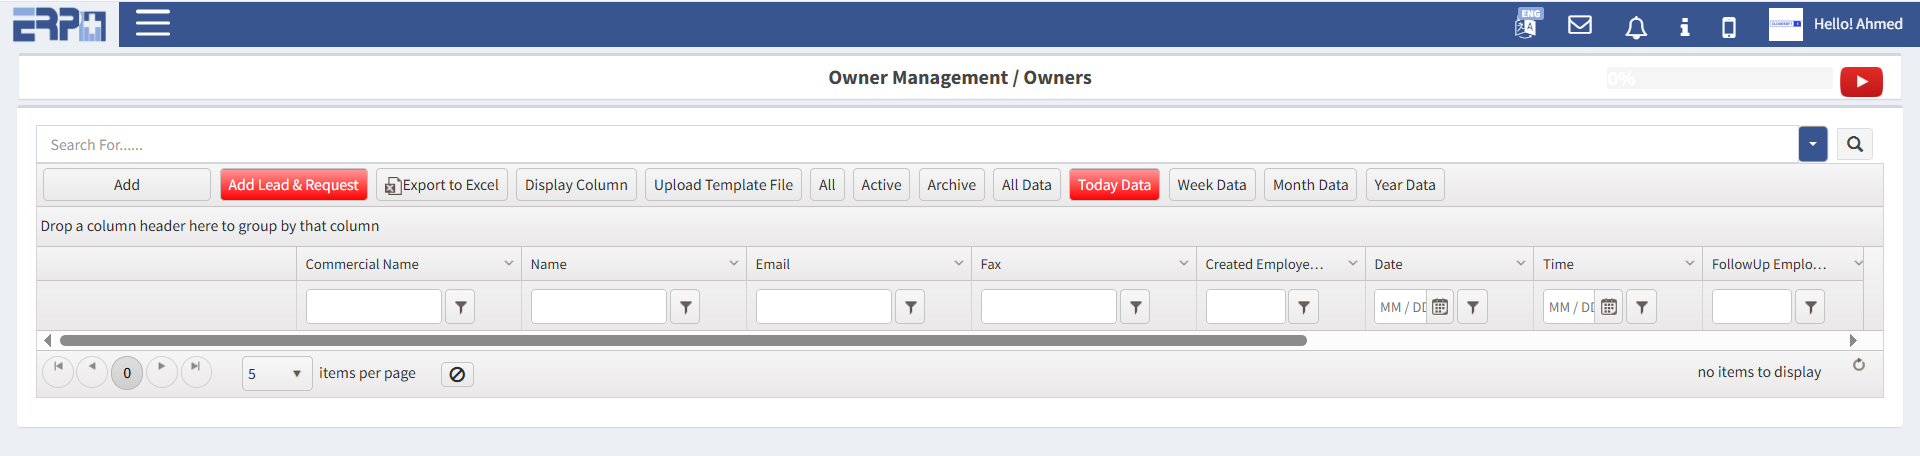The height and width of the screenshot is (456, 1920).
Task: Open the language translation icon
Action: pyautogui.click(x=1527, y=24)
